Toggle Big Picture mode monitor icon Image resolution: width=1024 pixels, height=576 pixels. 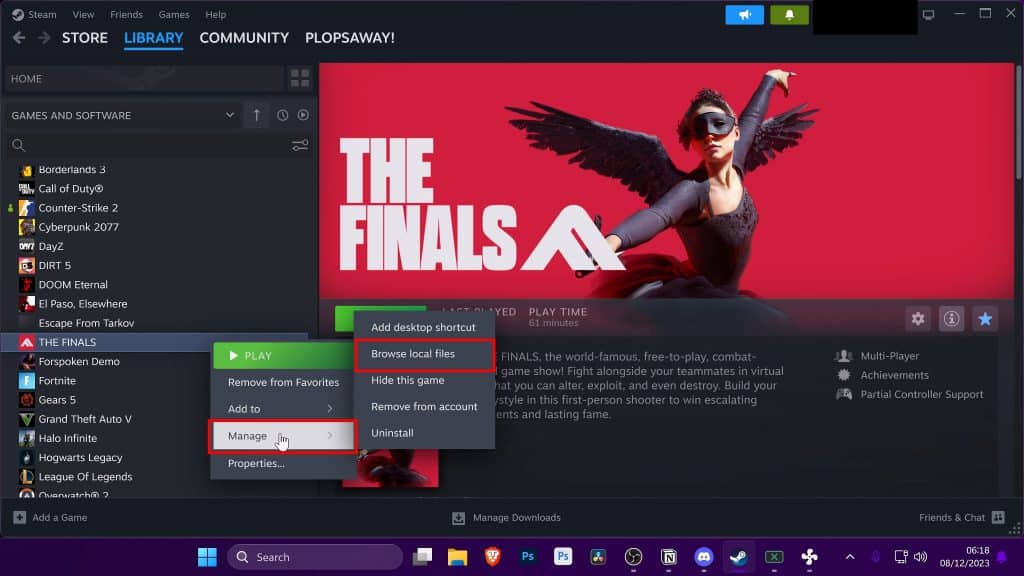point(928,14)
